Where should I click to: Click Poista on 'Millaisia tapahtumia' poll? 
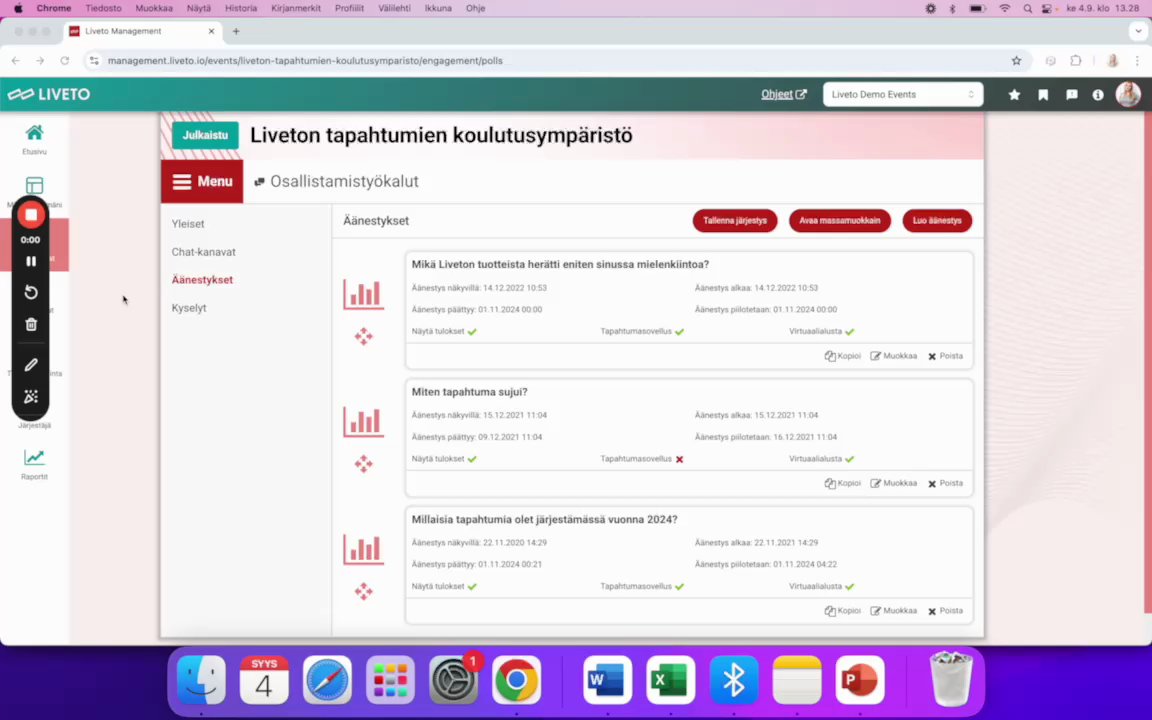[945, 611]
